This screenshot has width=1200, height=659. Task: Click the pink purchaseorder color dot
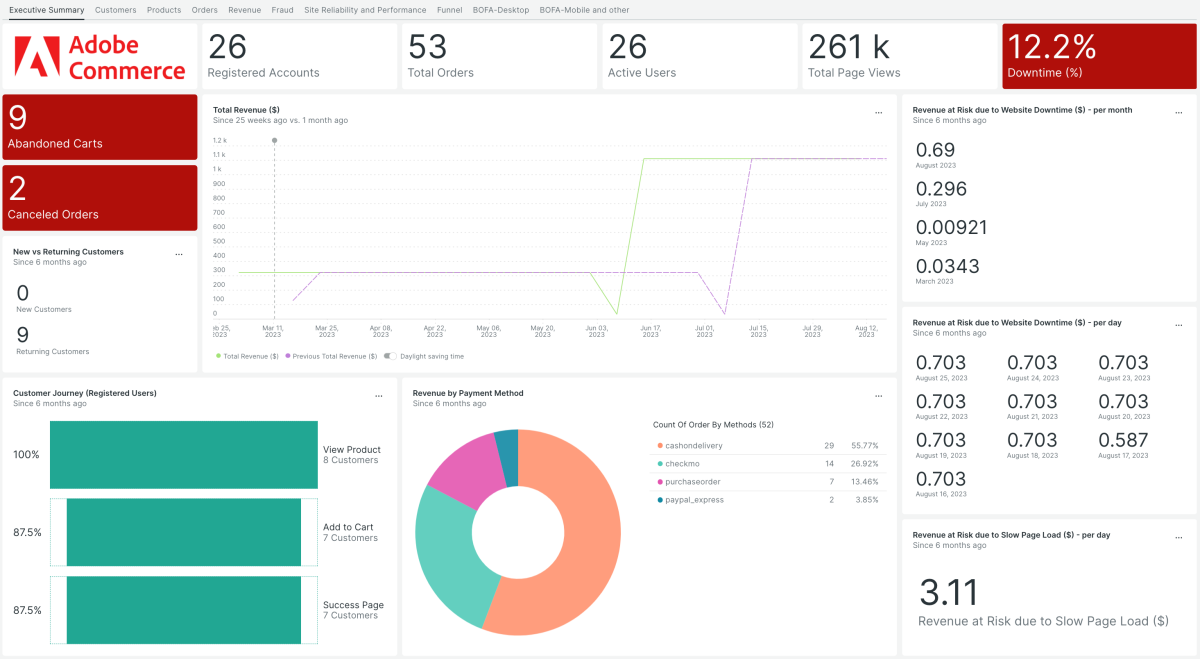pyautogui.click(x=659, y=482)
